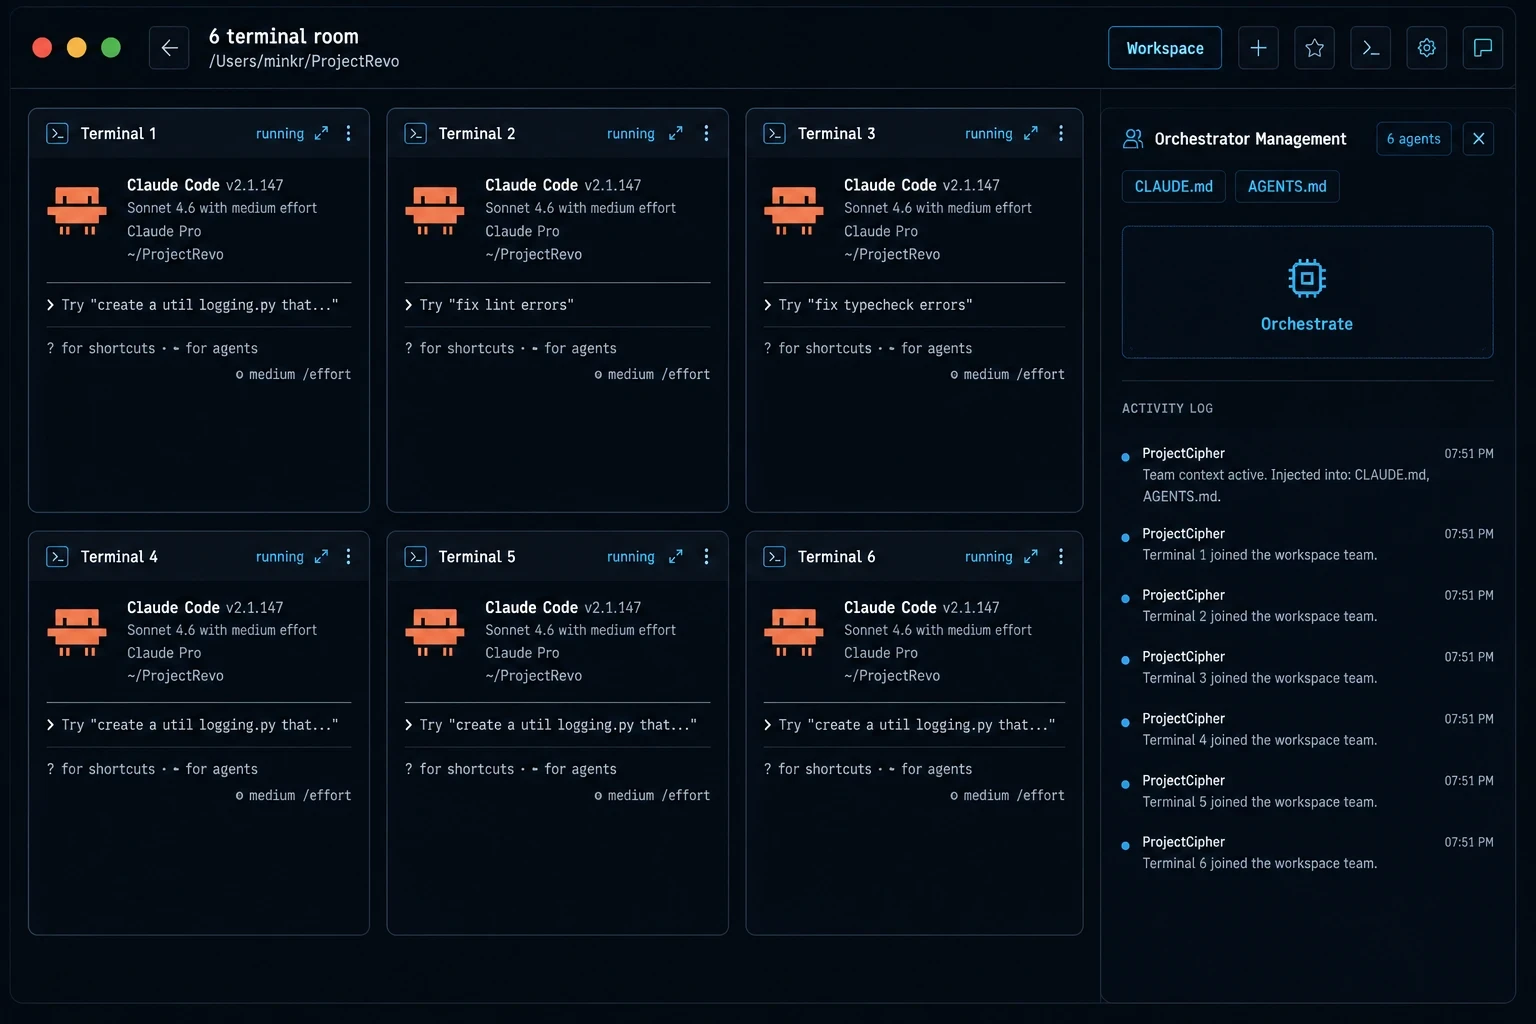Image resolution: width=1536 pixels, height=1024 pixels.
Task: Click the Orchestrator Management people icon
Action: (1133, 139)
